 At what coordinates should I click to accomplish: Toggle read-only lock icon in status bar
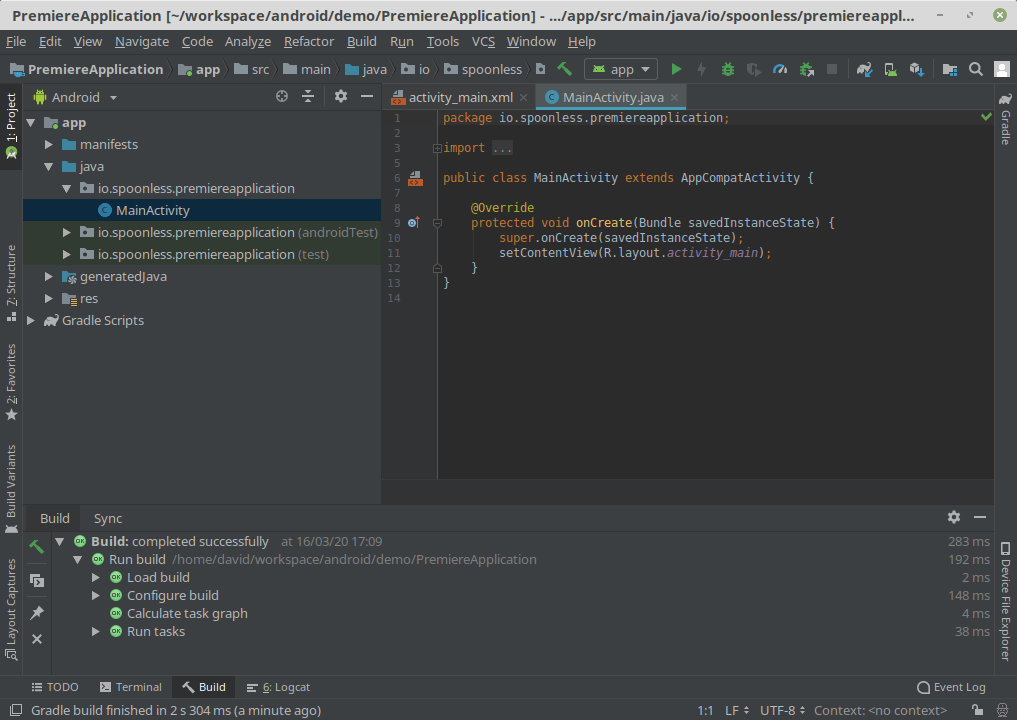(977, 710)
